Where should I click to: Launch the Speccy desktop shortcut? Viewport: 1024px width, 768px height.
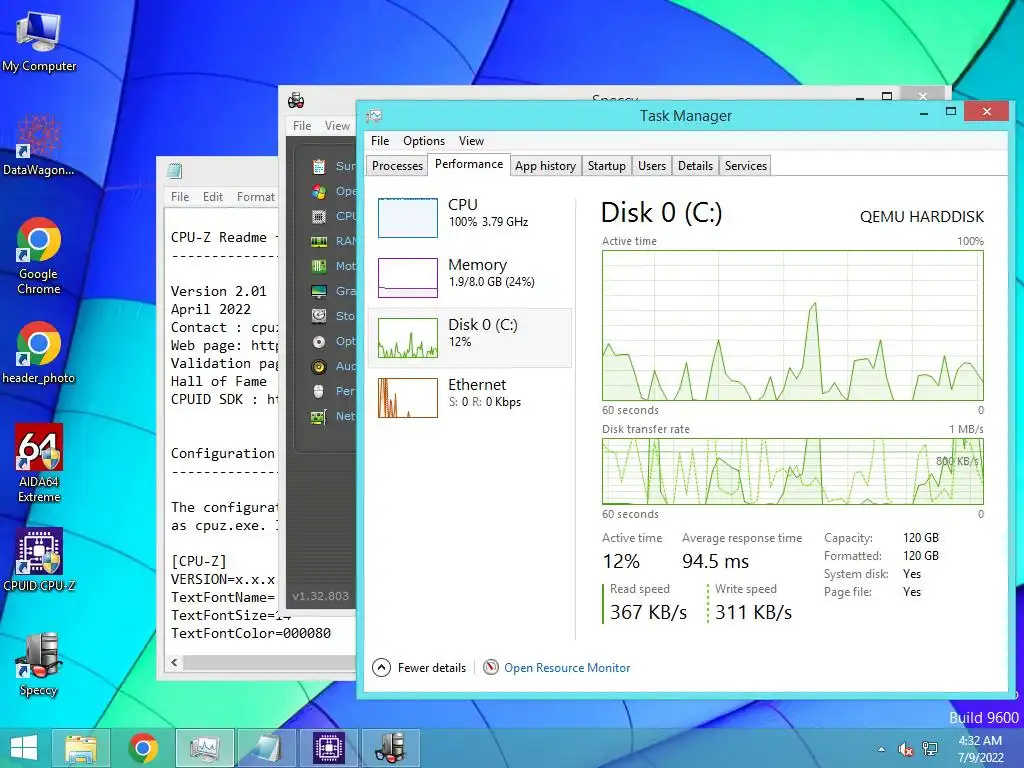[39, 664]
